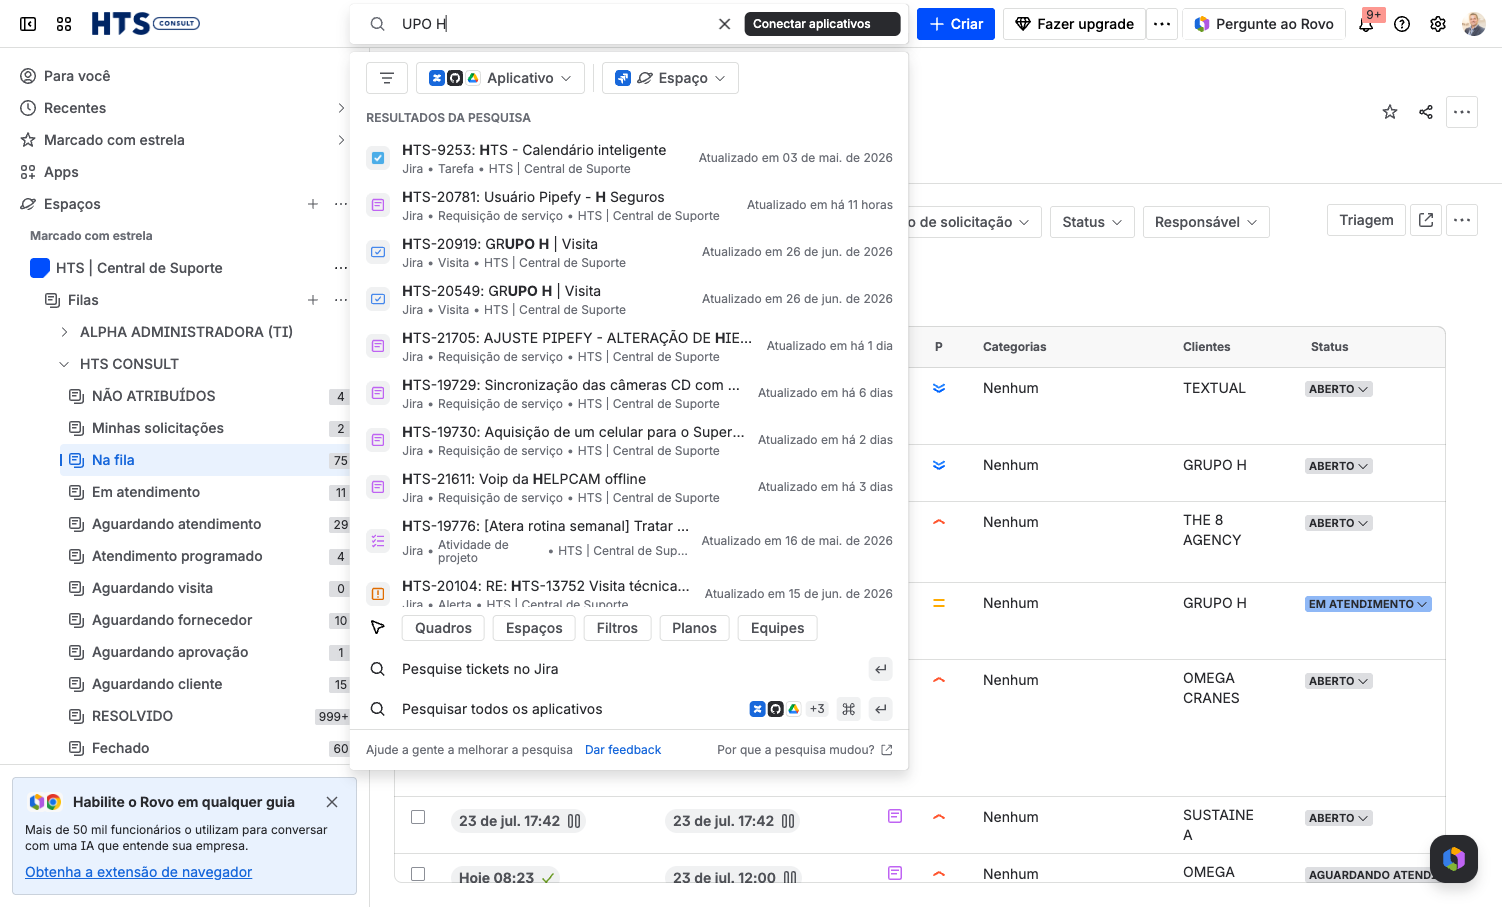Select the Planos search category

pos(694,628)
